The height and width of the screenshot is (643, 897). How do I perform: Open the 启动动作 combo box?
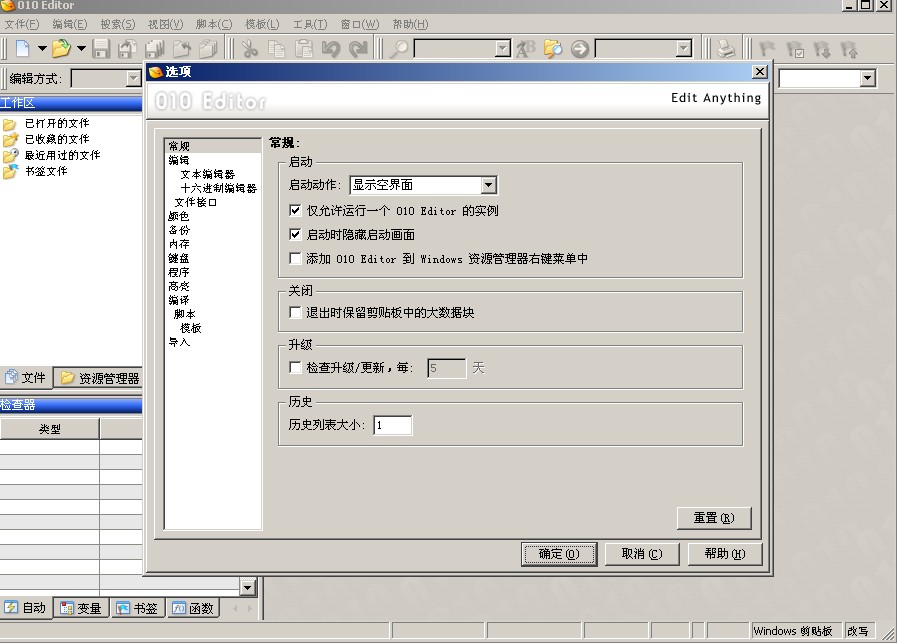423,185
